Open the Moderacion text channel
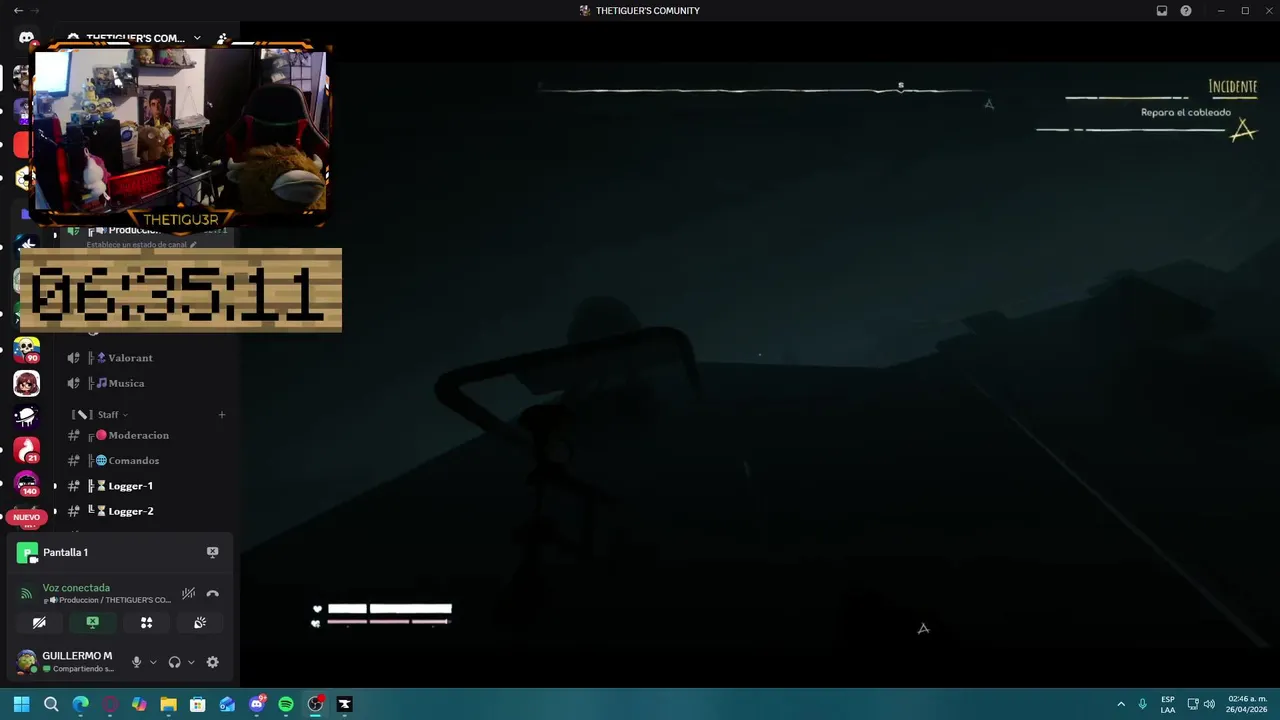The image size is (1280, 720). 146,435
